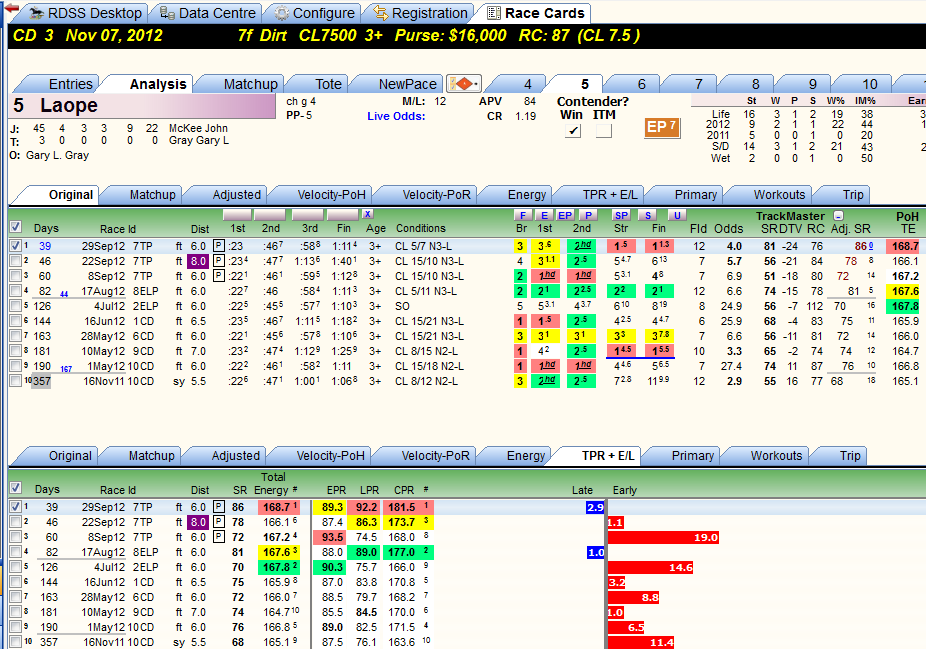
Task: Click P icon in upper 22Sep12 row
Action: point(219,261)
